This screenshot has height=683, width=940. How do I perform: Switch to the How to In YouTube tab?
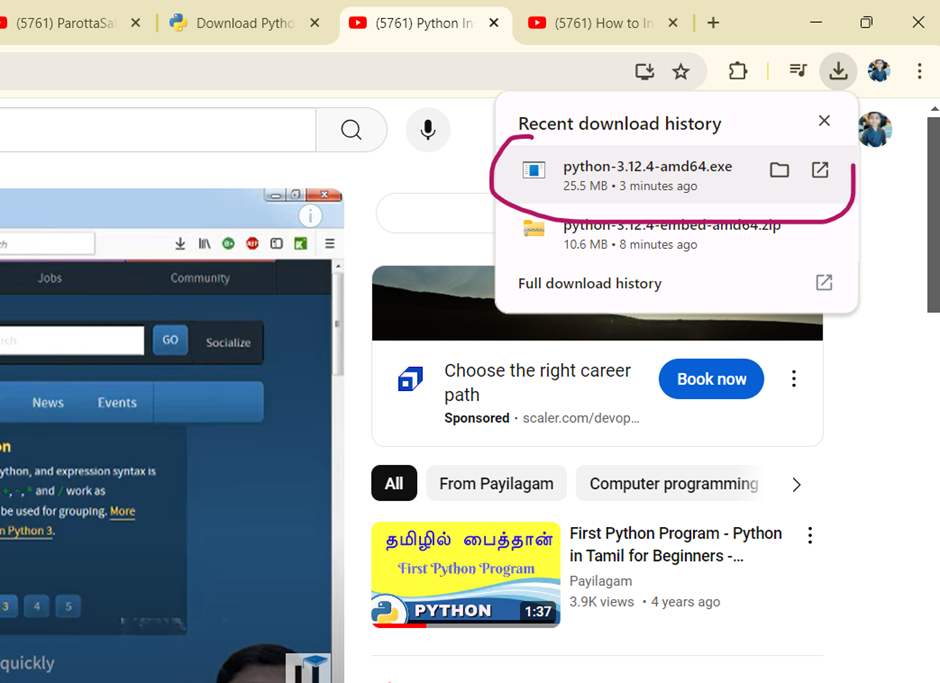coord(604,23)
